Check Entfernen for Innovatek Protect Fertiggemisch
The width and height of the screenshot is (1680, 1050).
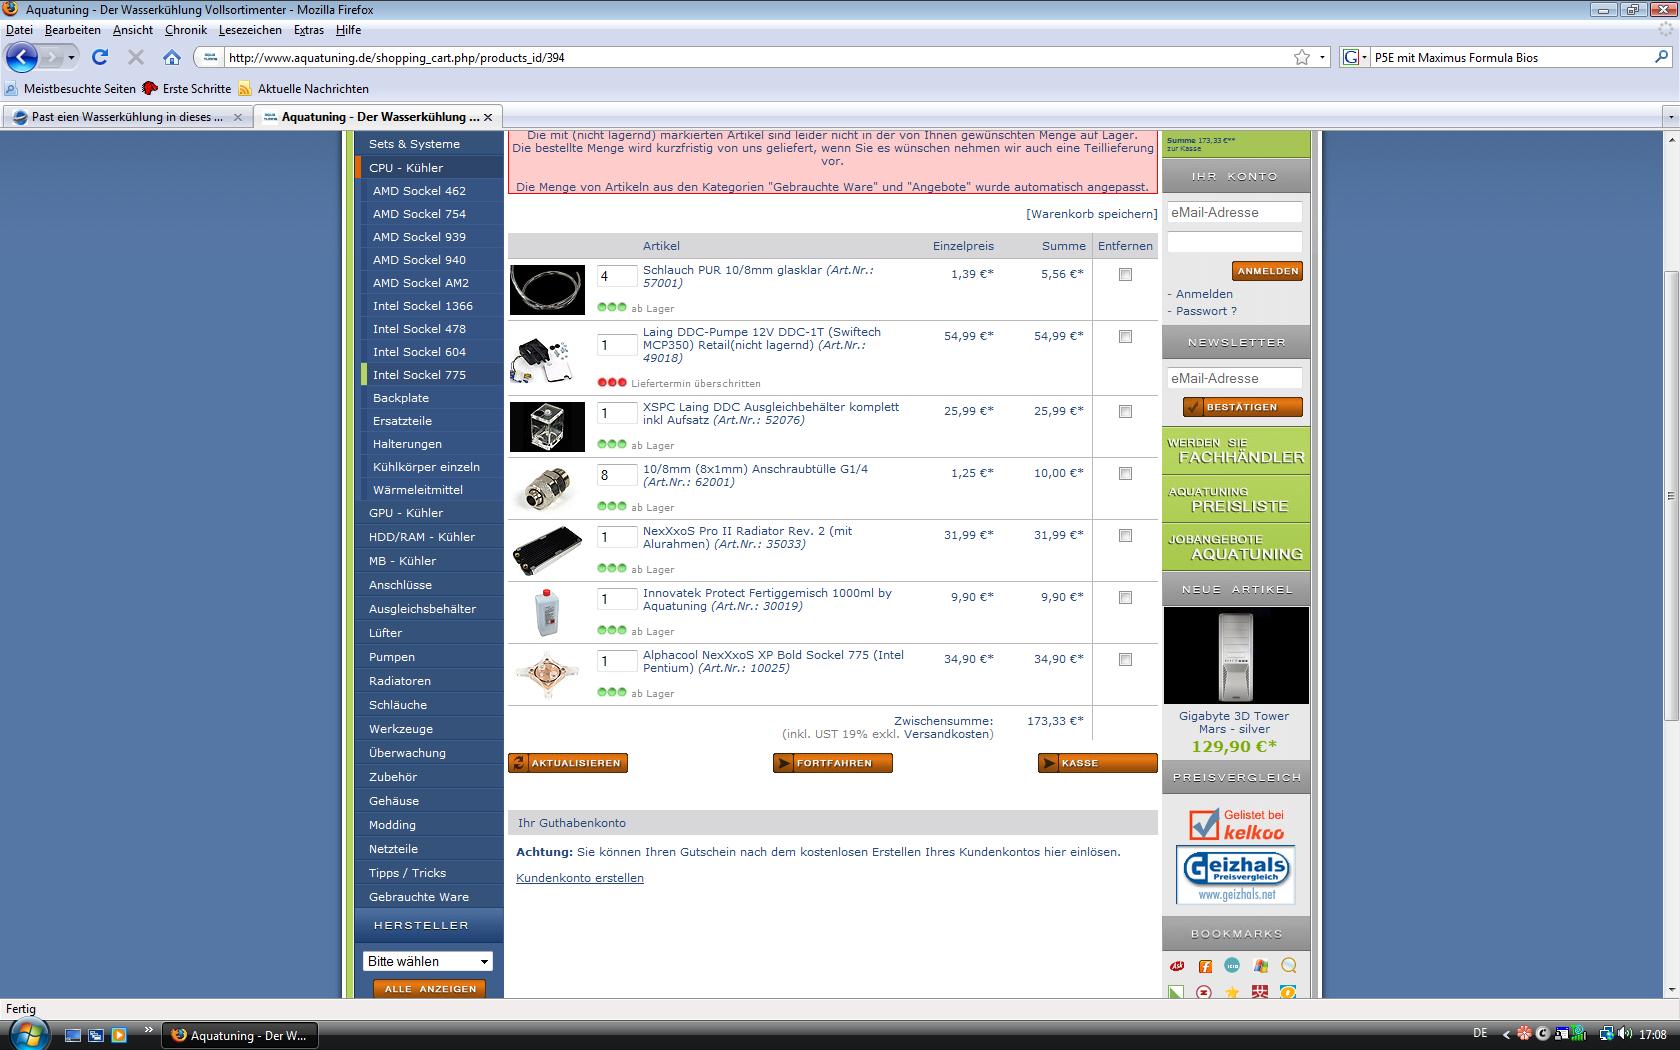point(1125,597)
